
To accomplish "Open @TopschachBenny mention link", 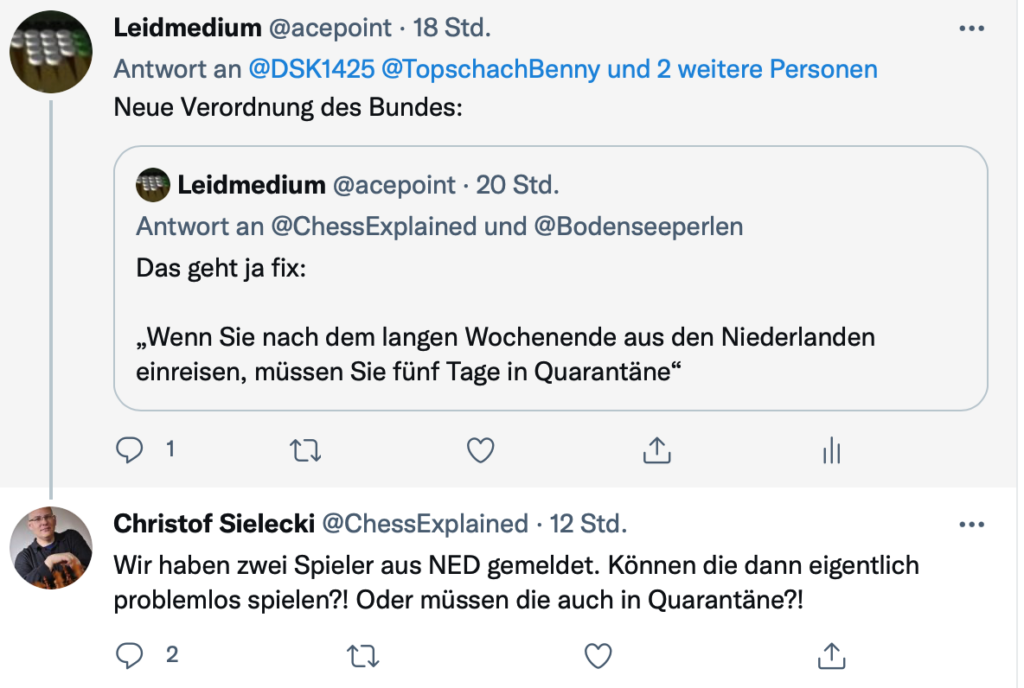I will [490, 69].
